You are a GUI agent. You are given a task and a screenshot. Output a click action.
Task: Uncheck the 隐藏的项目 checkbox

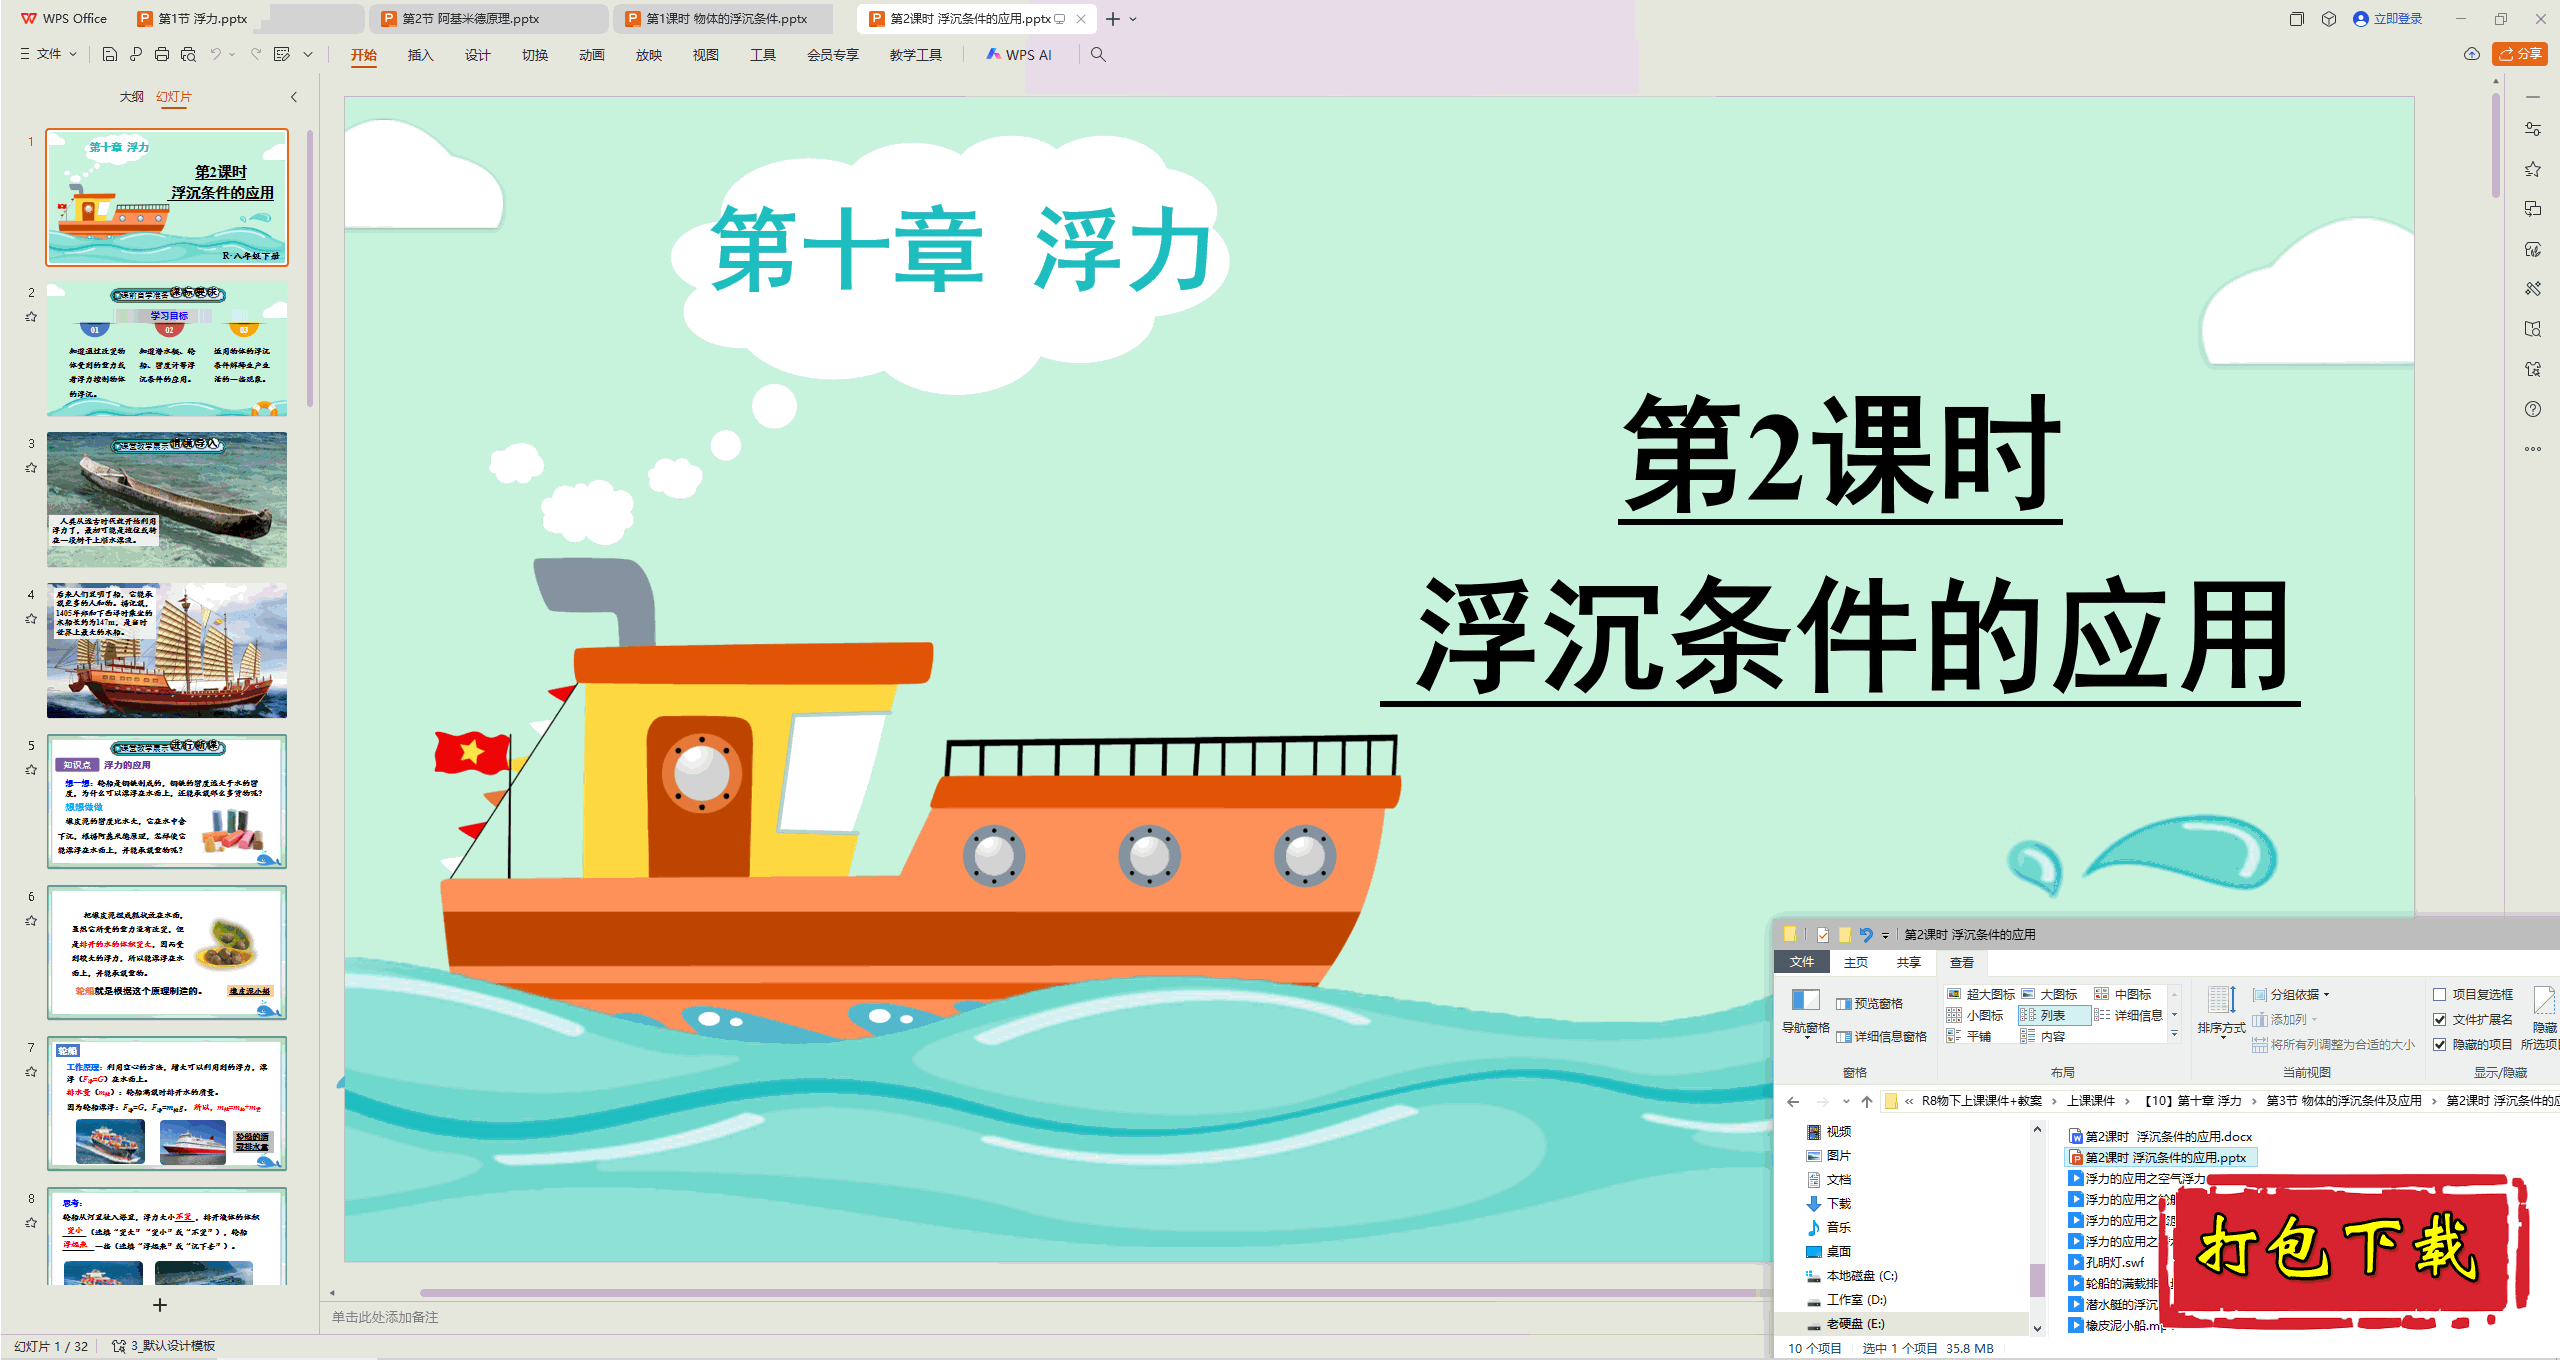click(x=2439, y=1044)
